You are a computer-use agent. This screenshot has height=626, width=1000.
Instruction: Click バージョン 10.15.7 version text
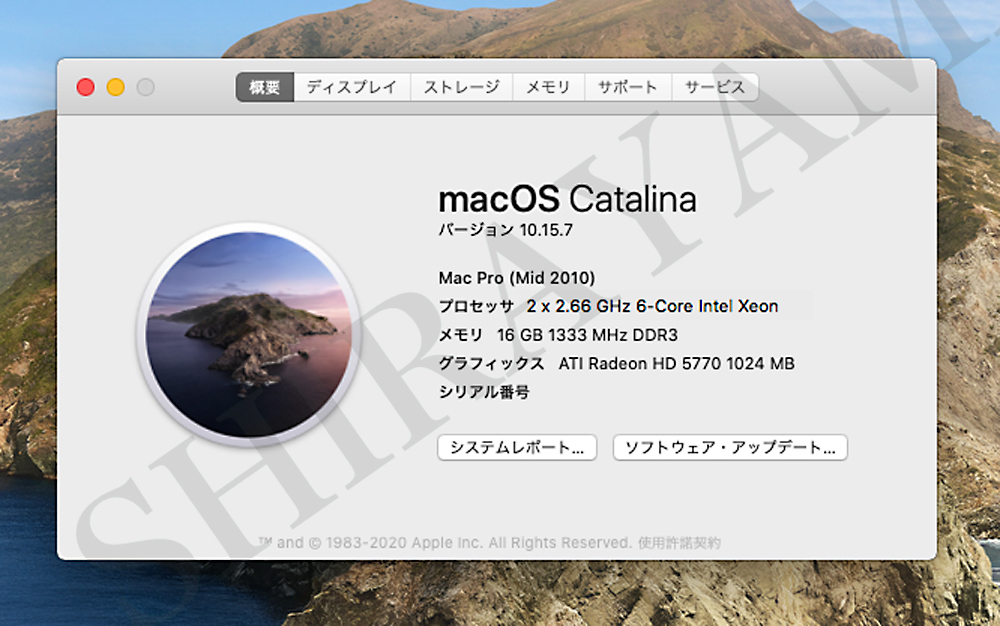(506, 230)
